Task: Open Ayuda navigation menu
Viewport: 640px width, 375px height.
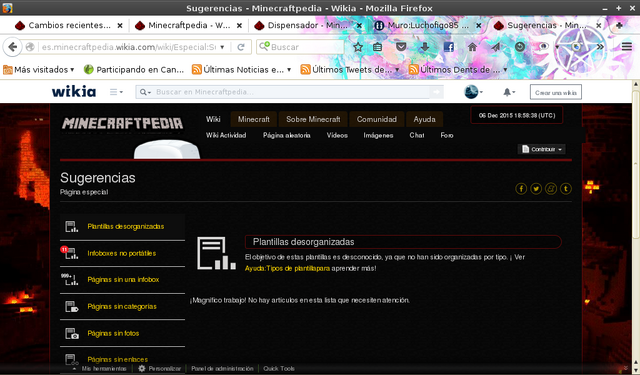Action: [x=424, y=119]
